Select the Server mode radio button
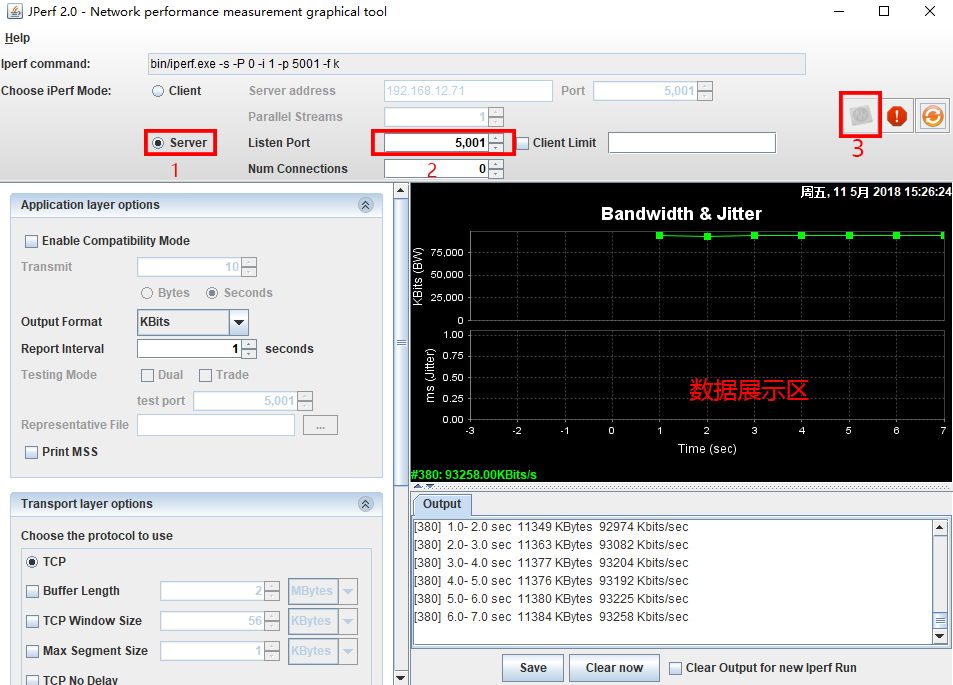This screenshot has height=685, width=953. click(158, 143)
